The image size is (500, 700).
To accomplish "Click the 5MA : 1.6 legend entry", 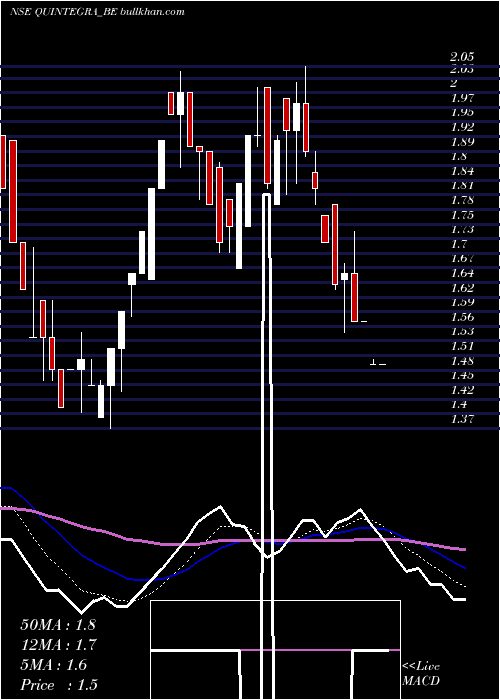I will (54, 665).
